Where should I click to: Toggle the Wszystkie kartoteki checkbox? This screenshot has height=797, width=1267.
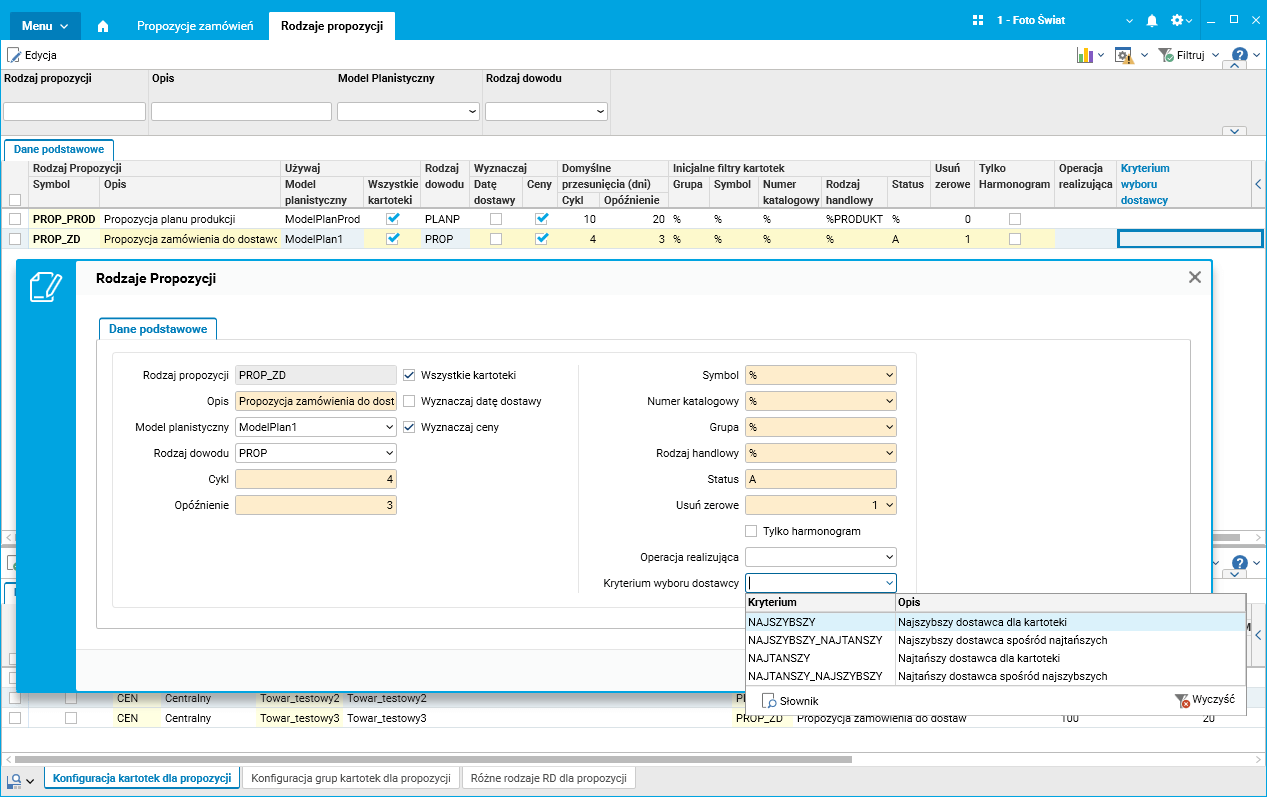[x=409, y=375]
